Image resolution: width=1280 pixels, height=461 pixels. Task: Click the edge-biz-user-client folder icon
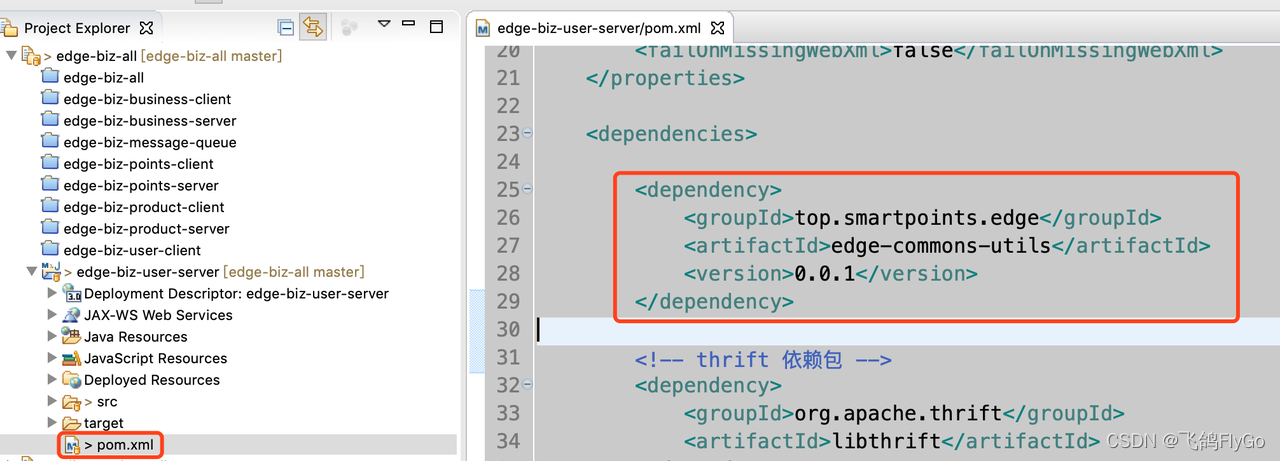click(x=50, y=249)
